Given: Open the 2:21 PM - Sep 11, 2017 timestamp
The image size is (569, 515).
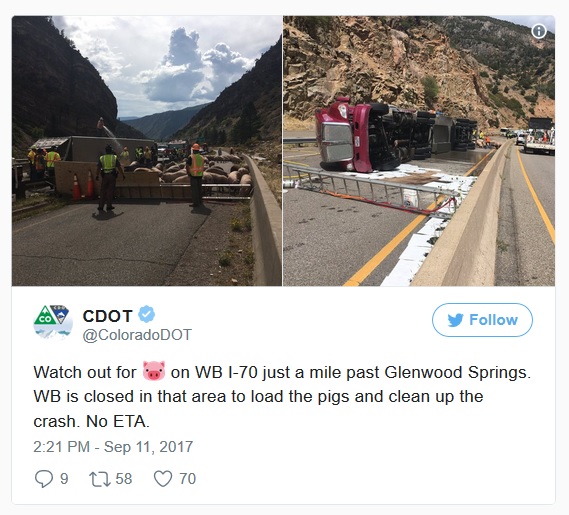Looking at the screenshot, I should click(x=113, y=446).
